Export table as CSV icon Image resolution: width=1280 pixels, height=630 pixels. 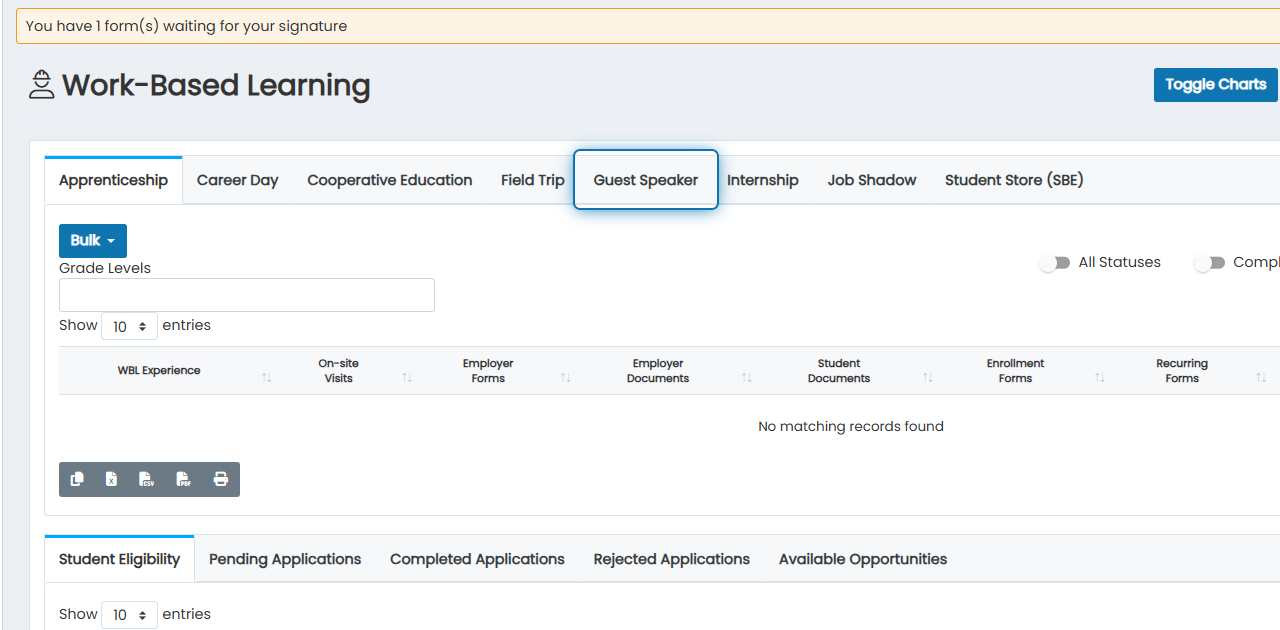coord(147,480)
